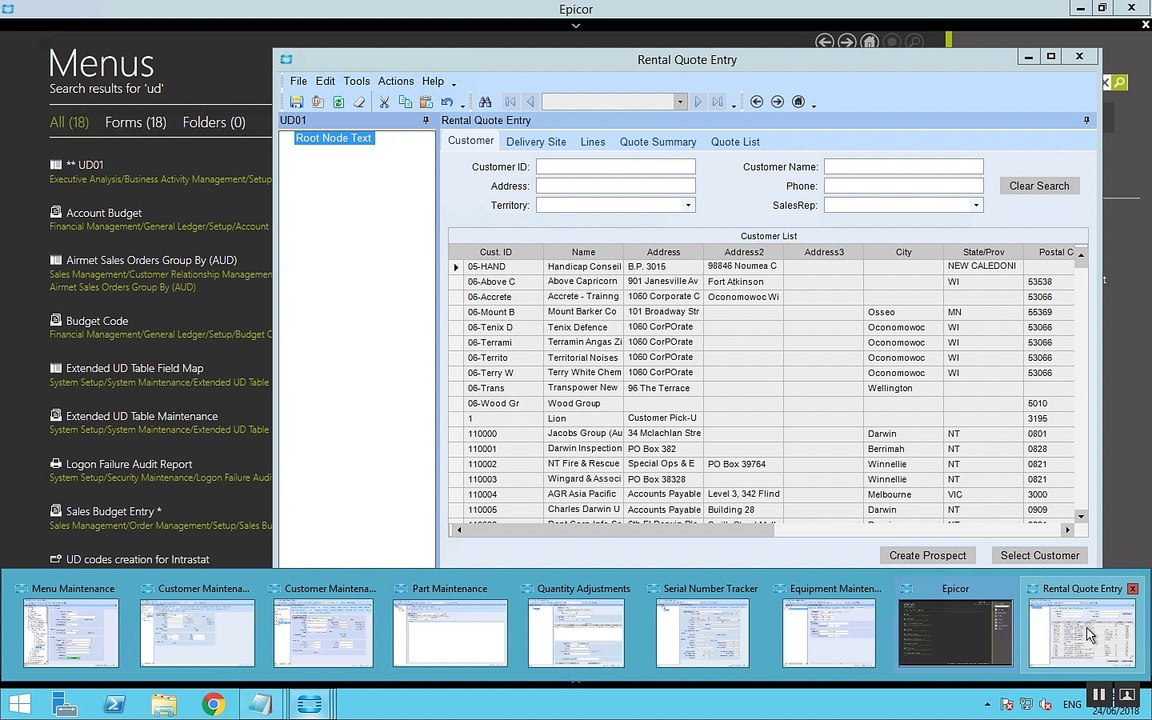Expand menu bar overflow arrow after Help
This screenshot has height=720, width=1152.
pyautogui.click(x=454, y=84)
